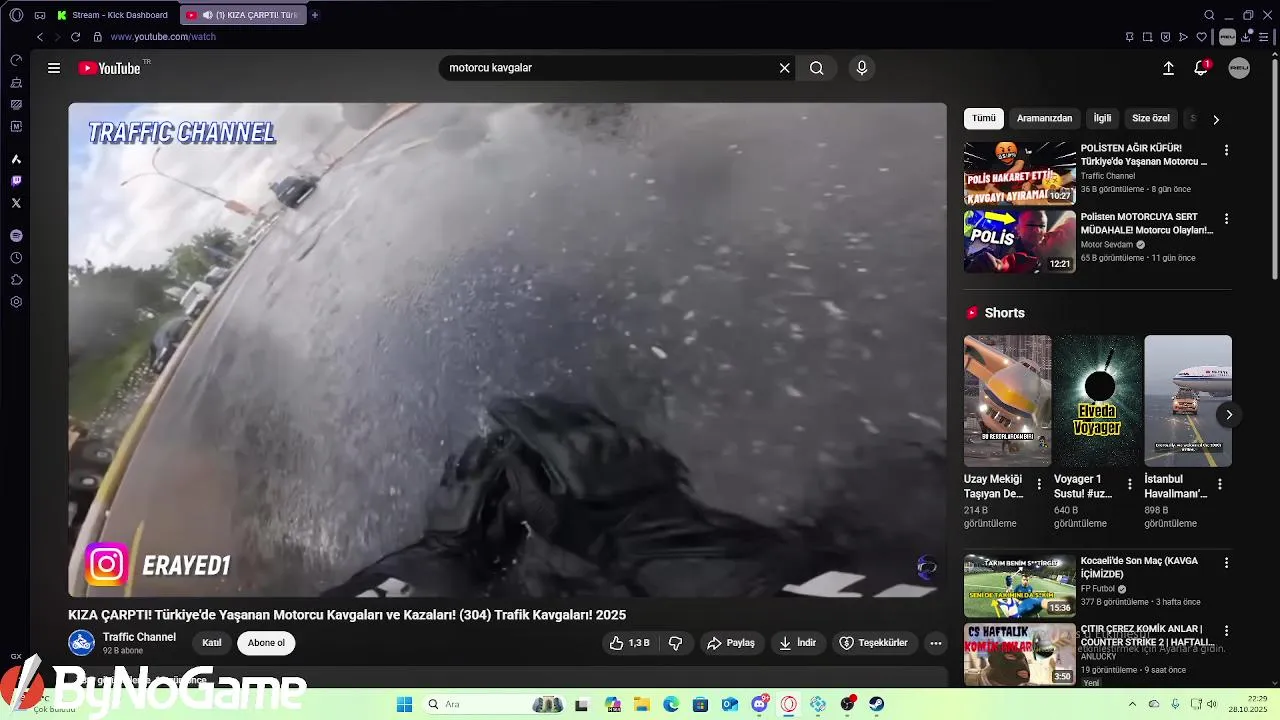Open a new browser tab

[x=315, y=15]
